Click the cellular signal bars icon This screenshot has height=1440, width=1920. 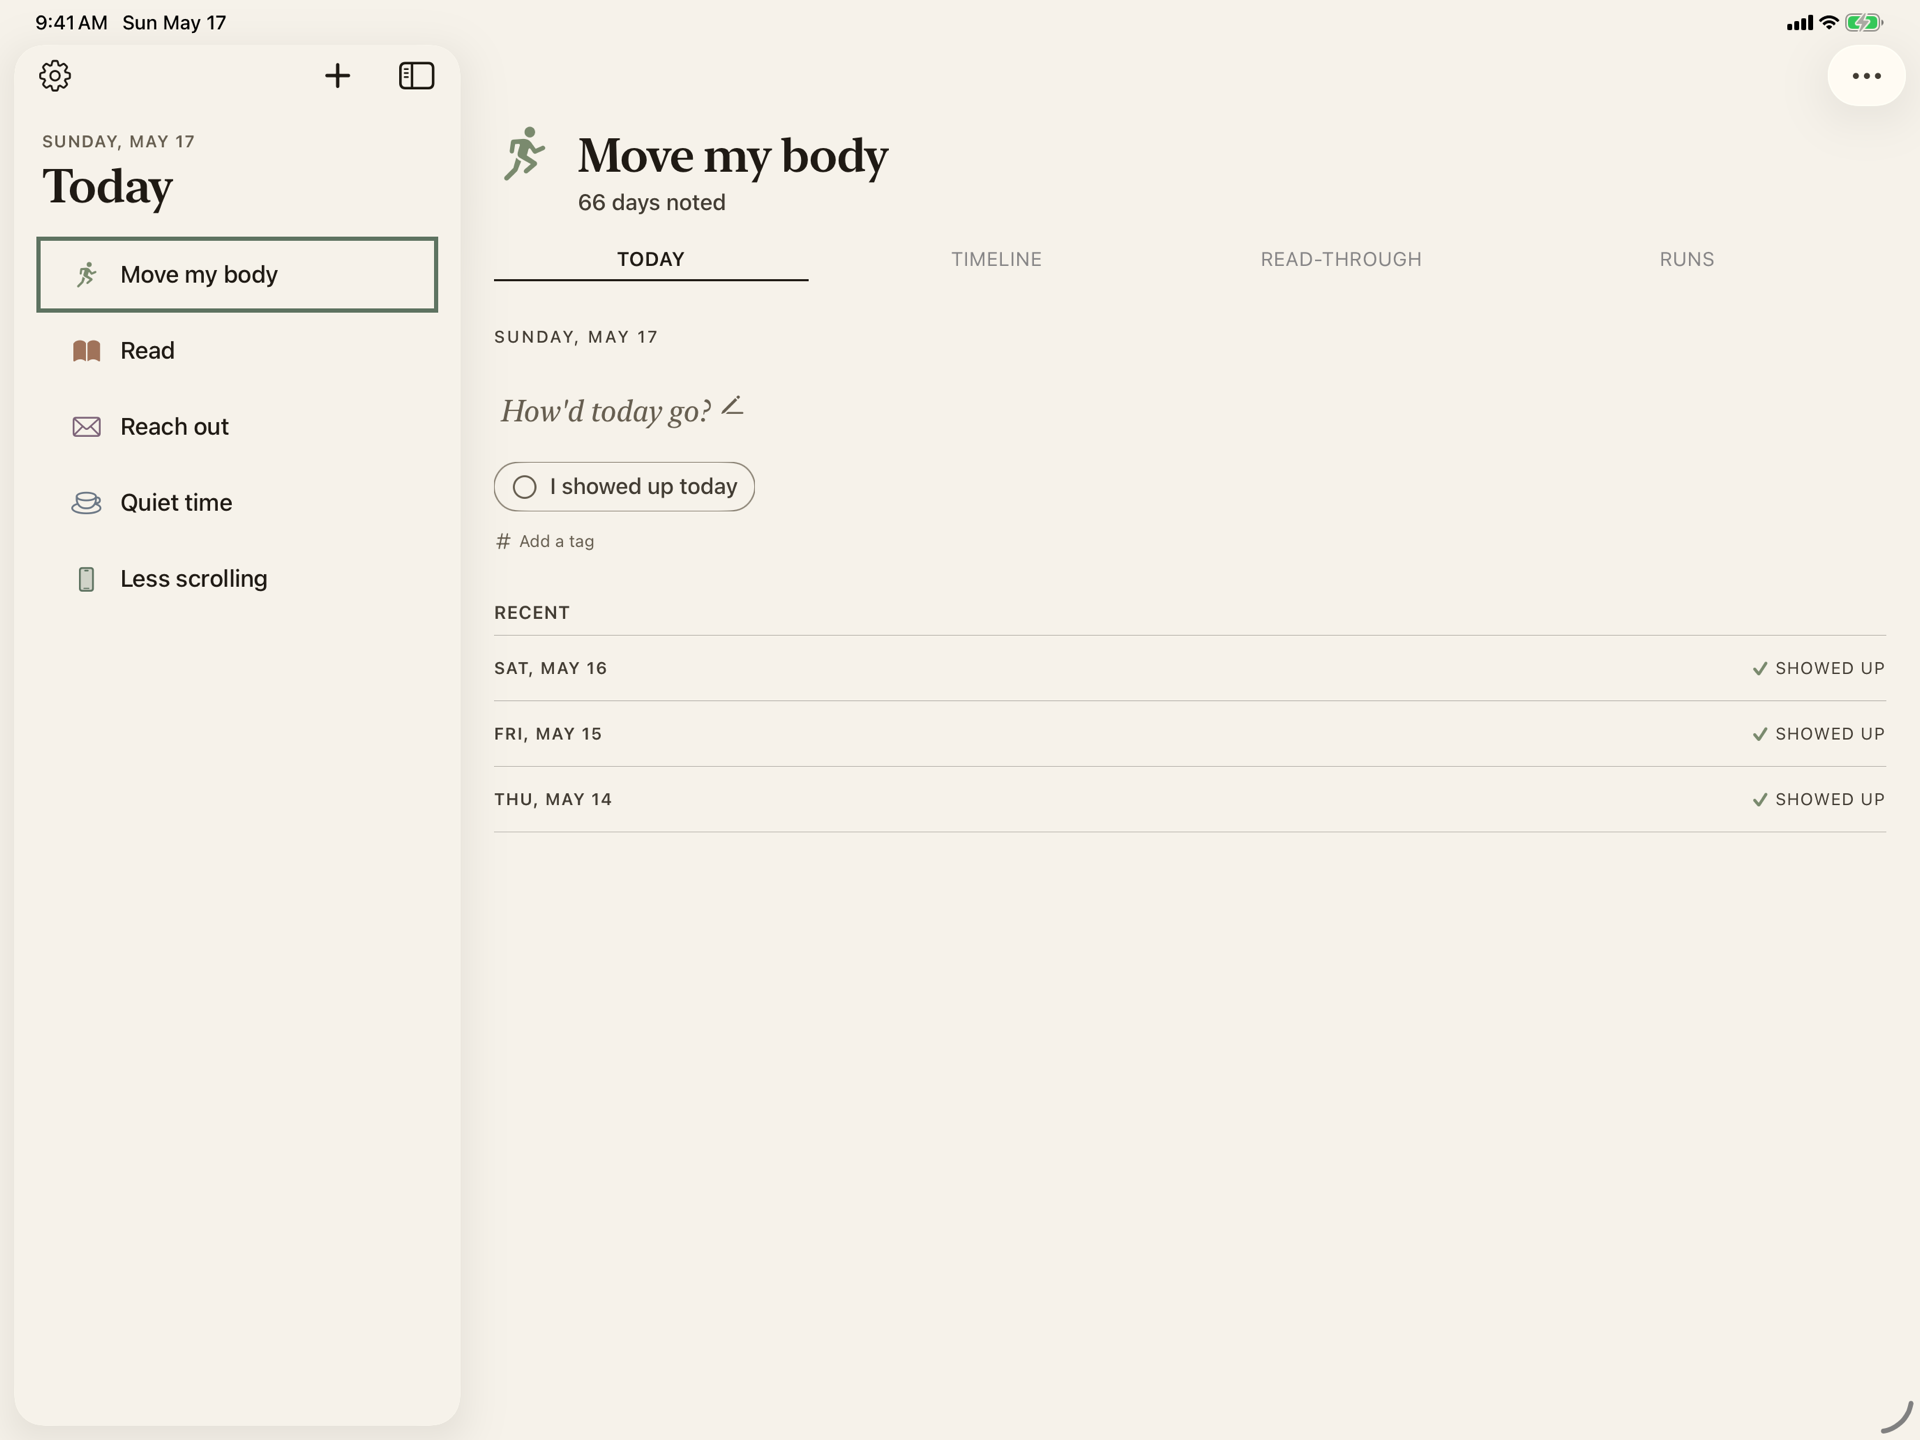1799,23
